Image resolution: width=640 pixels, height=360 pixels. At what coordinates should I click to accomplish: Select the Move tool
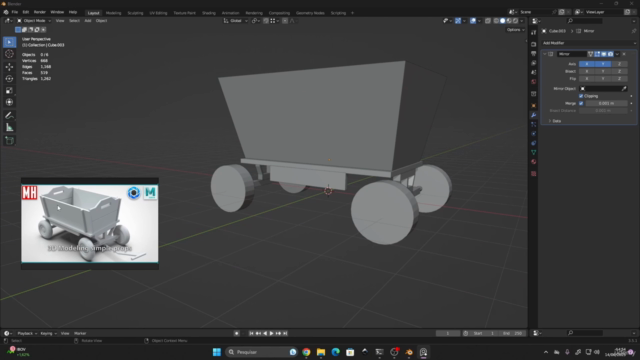pyautogui.click(x=9, y=67)
